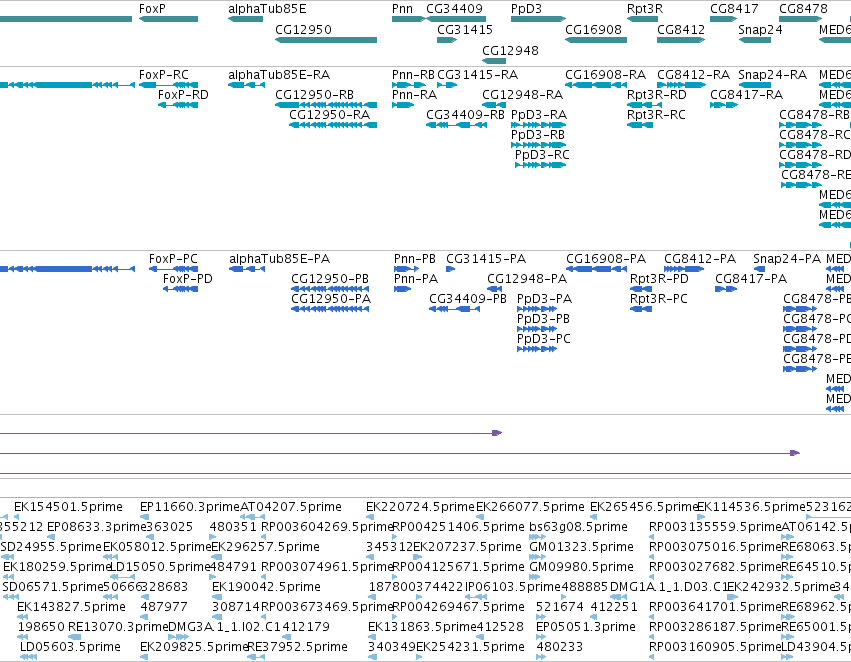Screen dimensions: 851x662
Task: Click the EK265456.5prime EST label
Action: coord(644,507)
